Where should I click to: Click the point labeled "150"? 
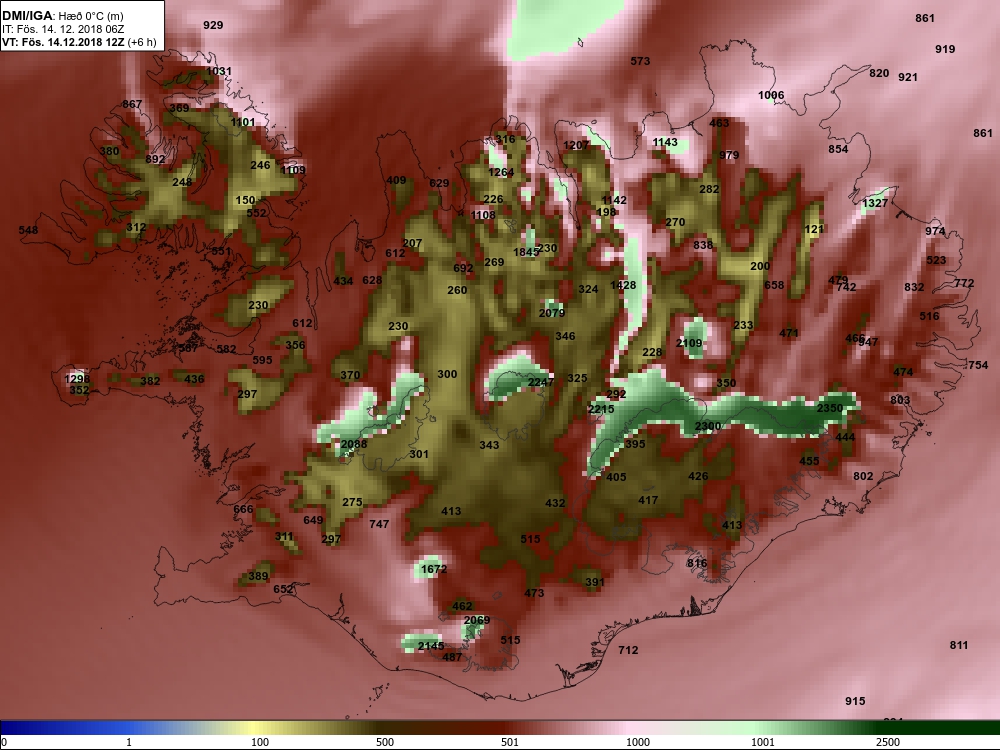point(245,200)
